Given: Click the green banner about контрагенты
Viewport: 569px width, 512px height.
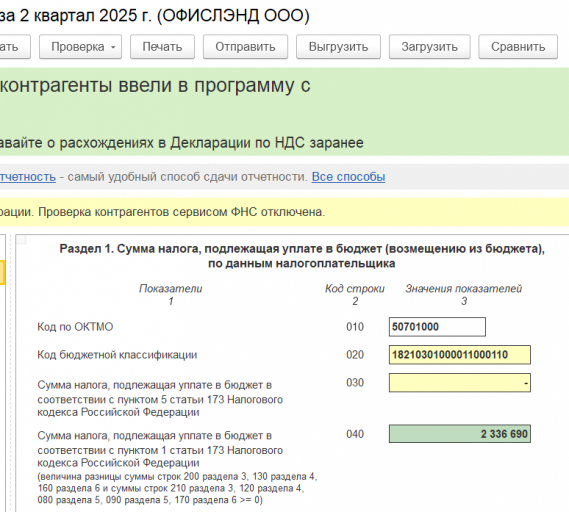Looking at the screenshot, I should coord(284,112).
